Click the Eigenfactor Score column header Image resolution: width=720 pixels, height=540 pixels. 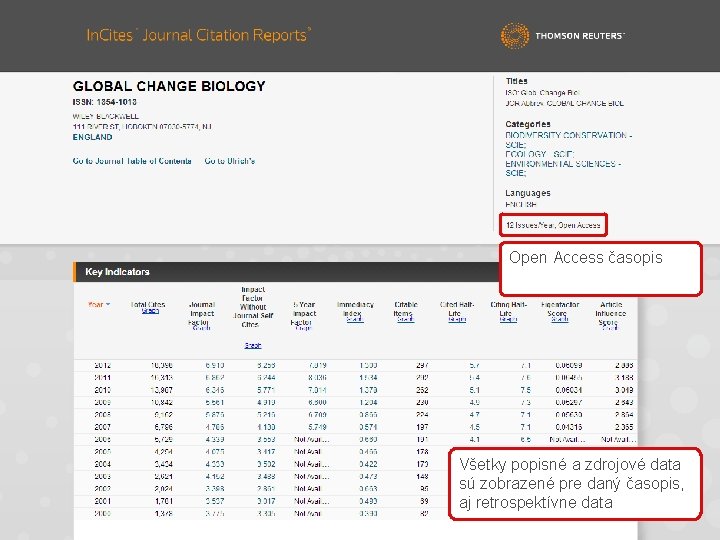tap(560, 309)
